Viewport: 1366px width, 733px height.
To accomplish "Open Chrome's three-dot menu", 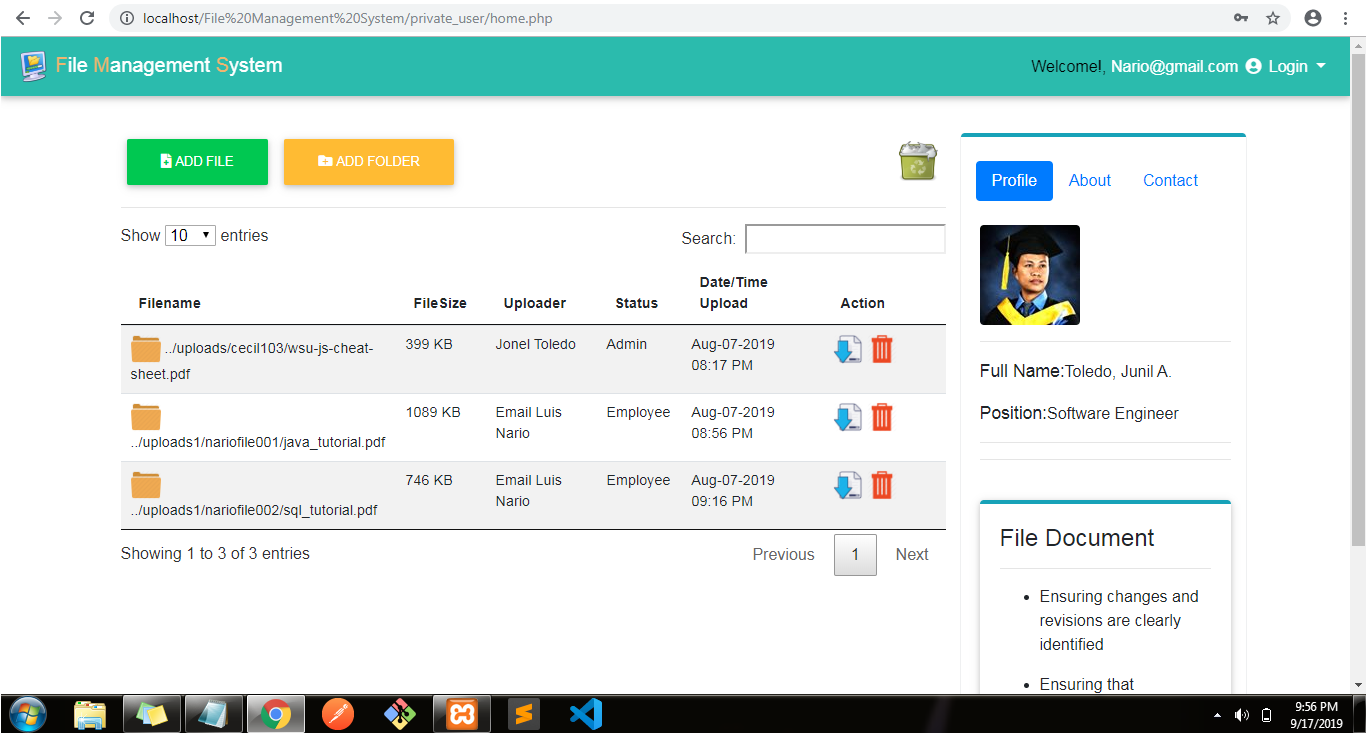I will (x=1345, y=18).
